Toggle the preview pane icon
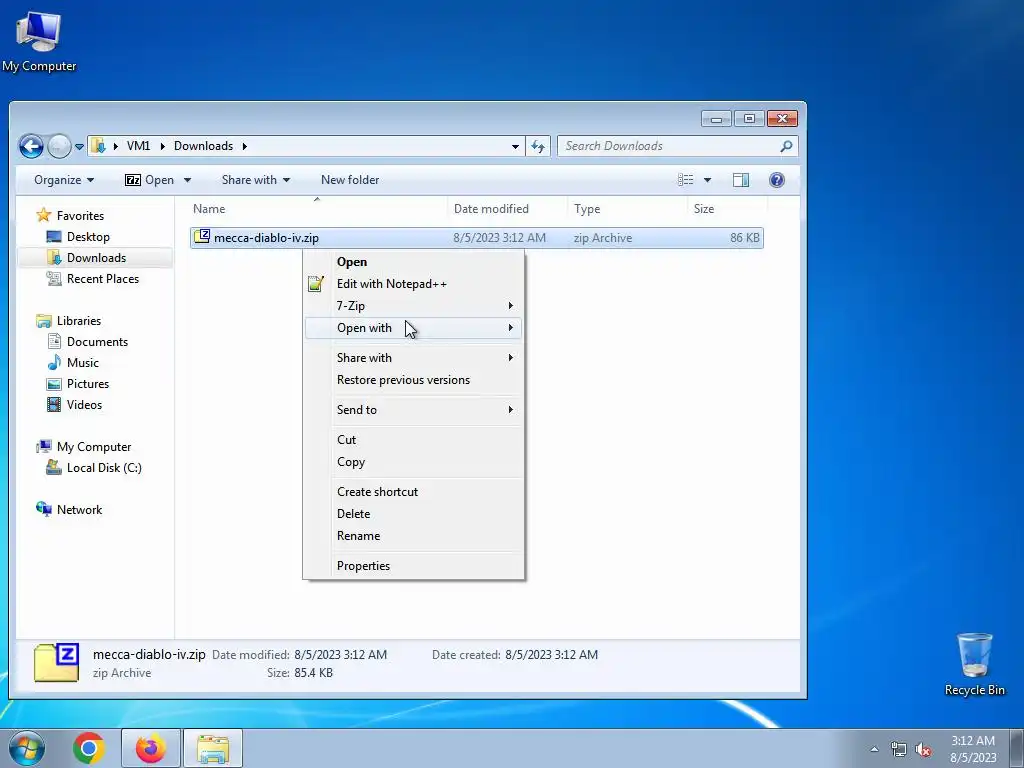Image resolution: width=1024 pixels, height=768 pixels. point(741,180)
